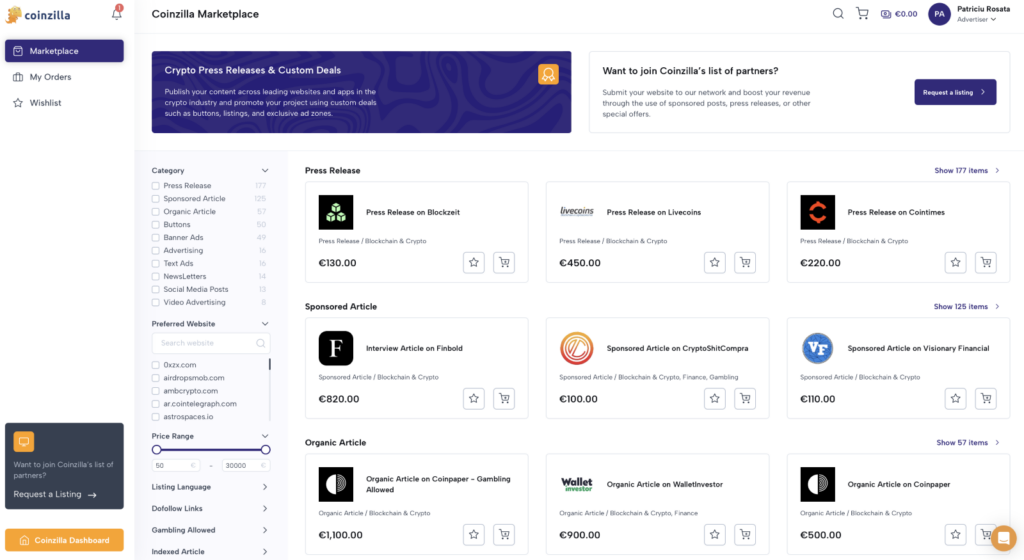1024x560 pixels.
Task: Click the search magnifier icon in header
Action: click(838, 14)
